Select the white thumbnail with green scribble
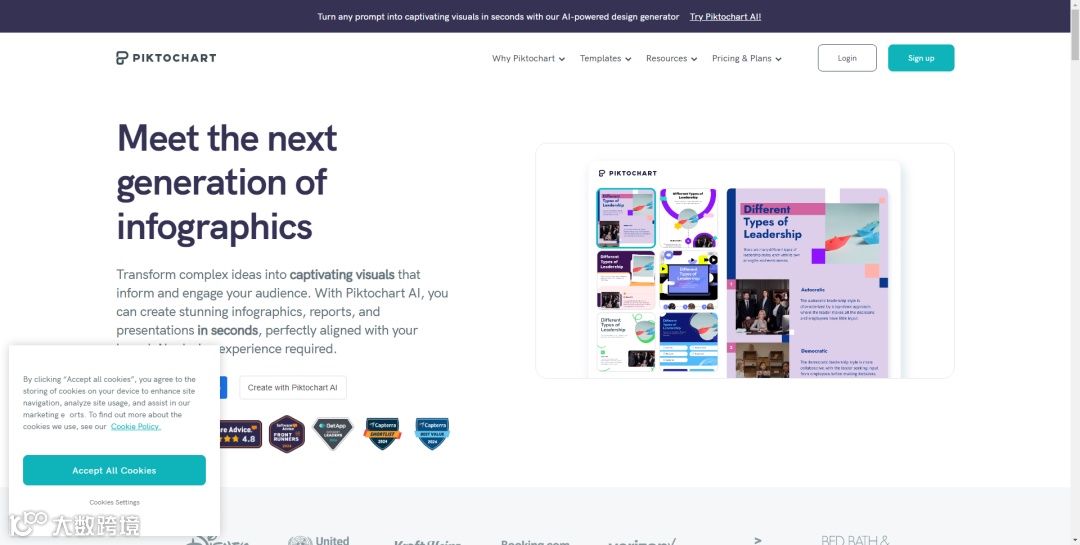 click(x=626, y=342)
